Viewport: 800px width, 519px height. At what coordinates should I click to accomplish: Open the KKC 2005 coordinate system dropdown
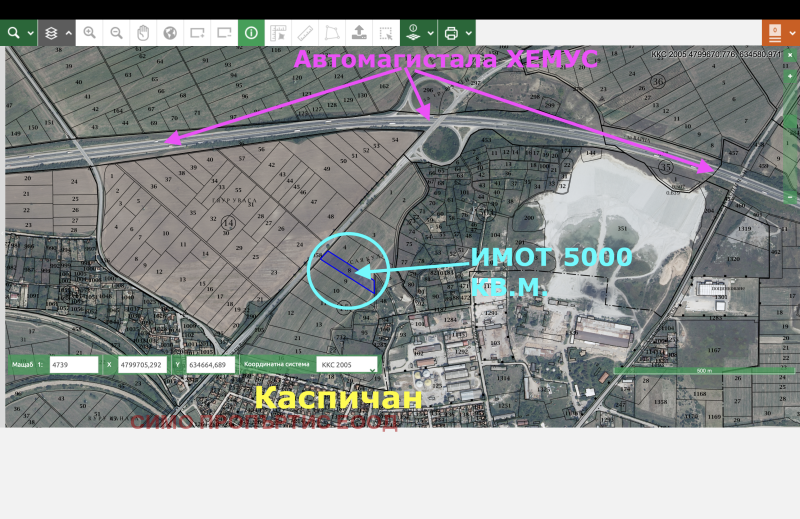pos(346,365)
